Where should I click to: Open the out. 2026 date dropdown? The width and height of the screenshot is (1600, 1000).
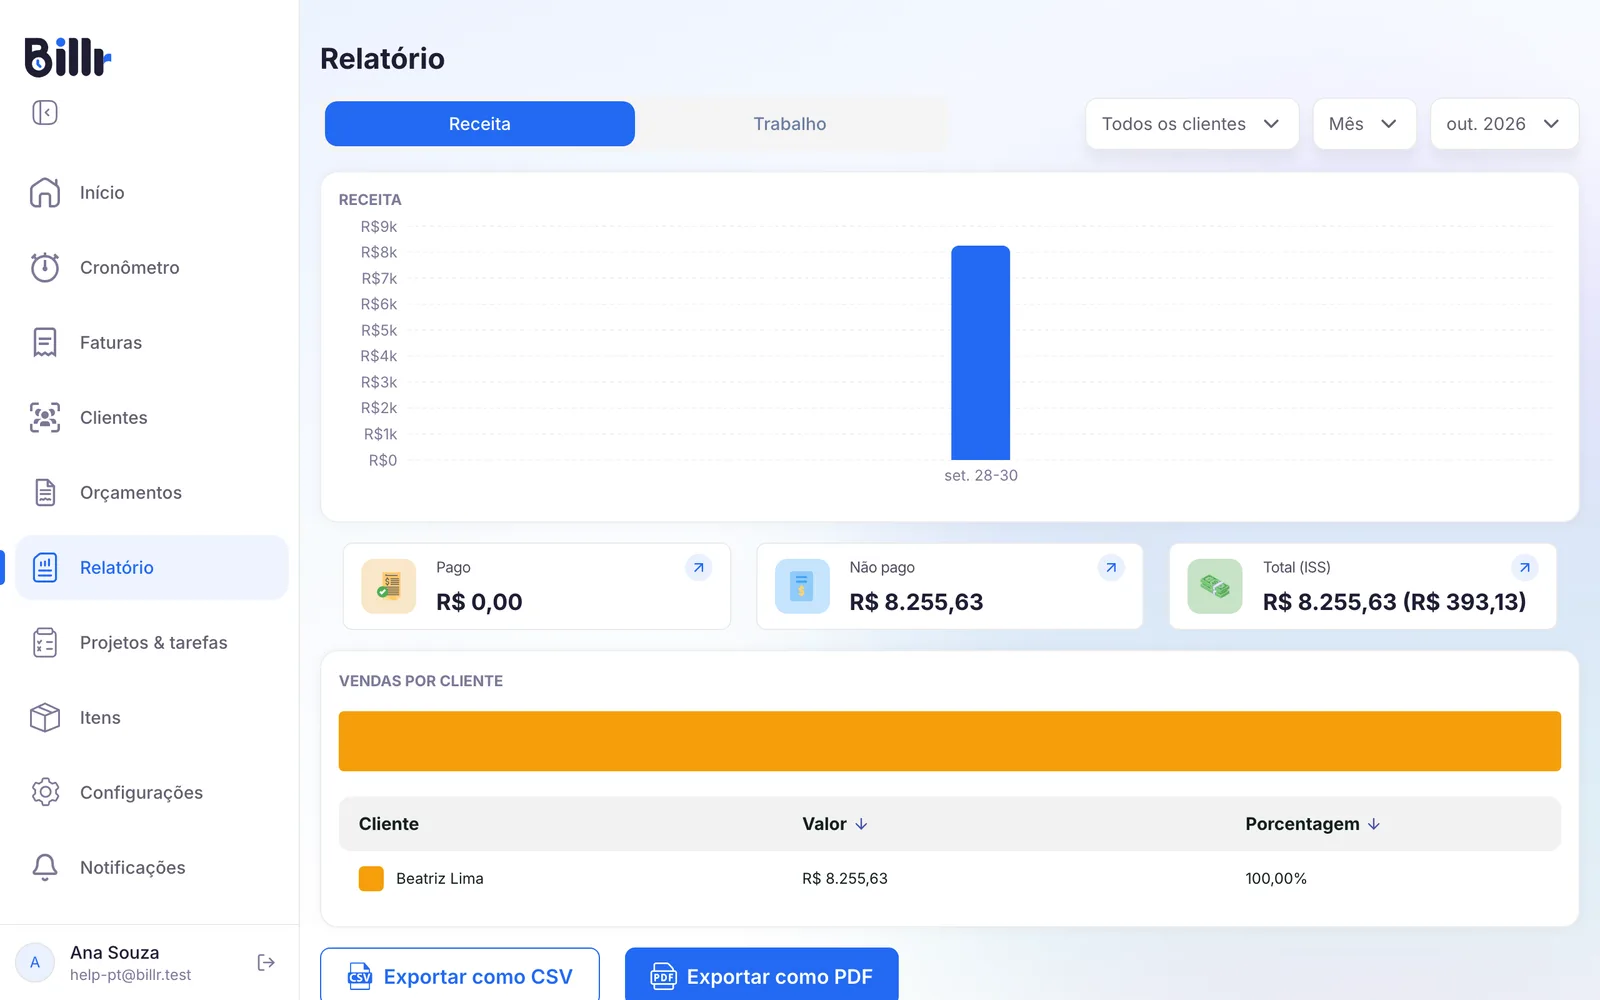pos(1504,124)
